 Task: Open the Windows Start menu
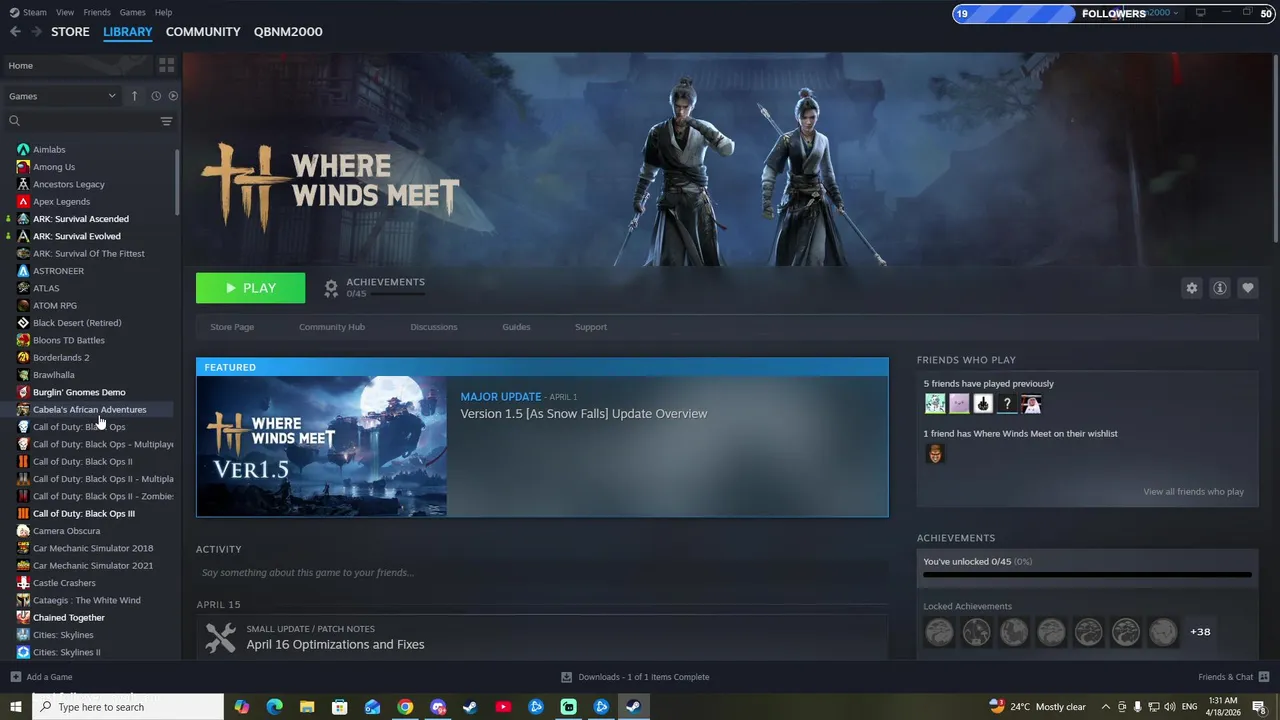click(x=15, y=707)
